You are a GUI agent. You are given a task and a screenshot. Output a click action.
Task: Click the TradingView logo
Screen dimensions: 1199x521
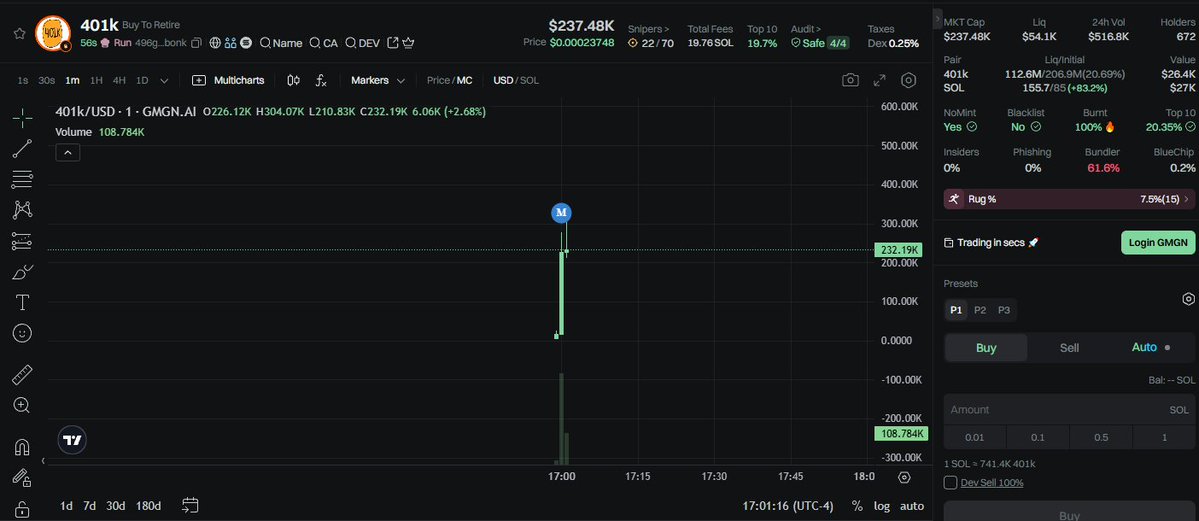(72, 440)
